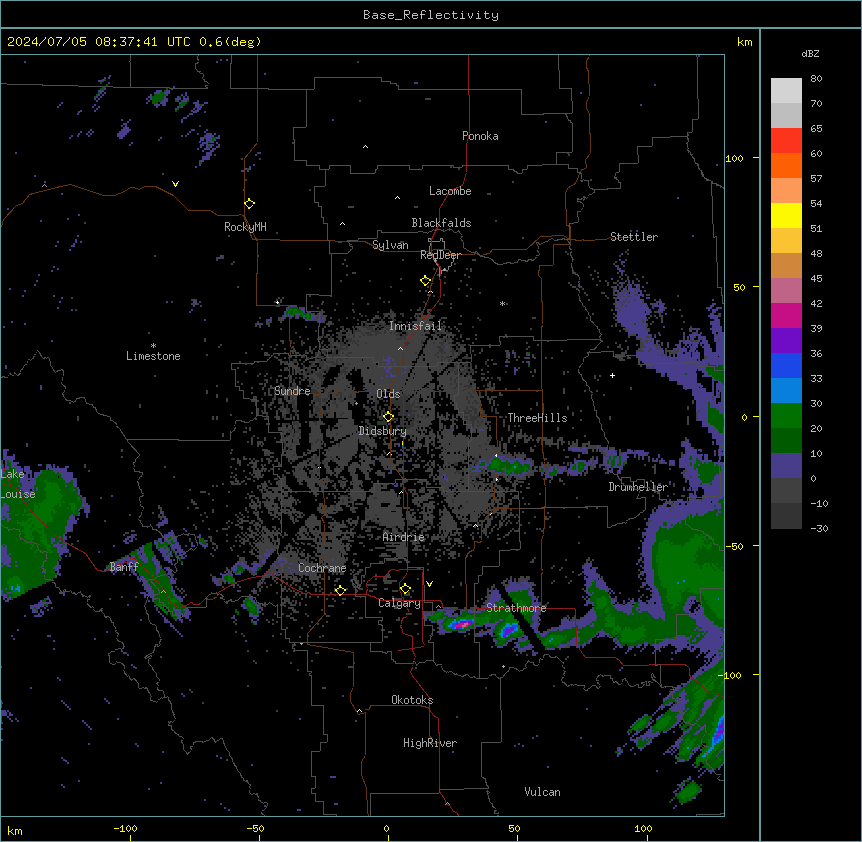The width and height of the screenshot is (862, 842).
Task: Click the yellow marker south of RedDeer
Action: [x=425, y=281]
